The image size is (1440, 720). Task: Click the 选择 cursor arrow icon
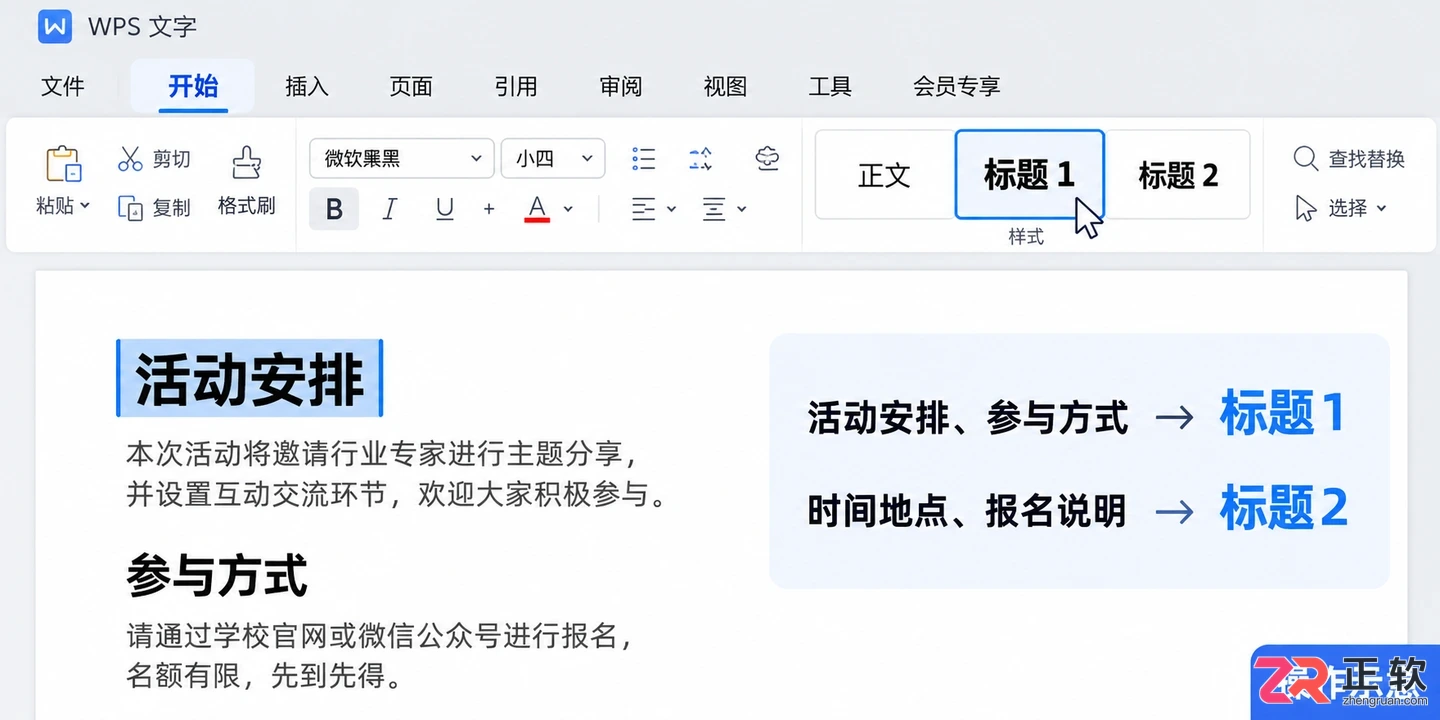(x=1305, y=208)
